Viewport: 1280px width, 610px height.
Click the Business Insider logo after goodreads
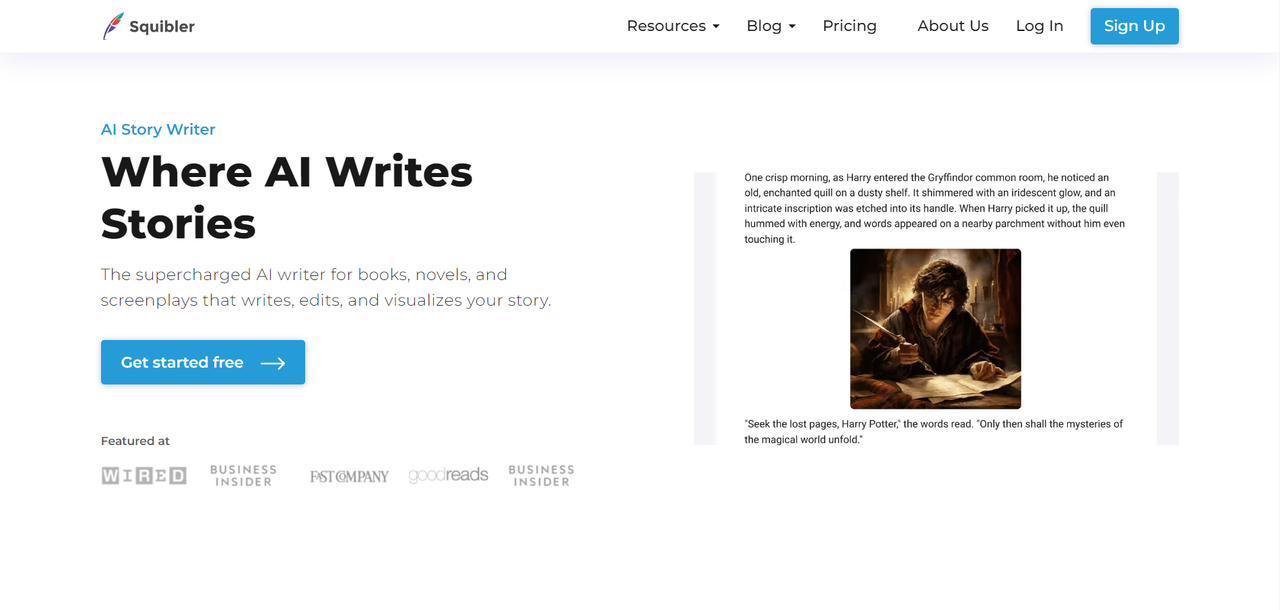click(541, 476)
